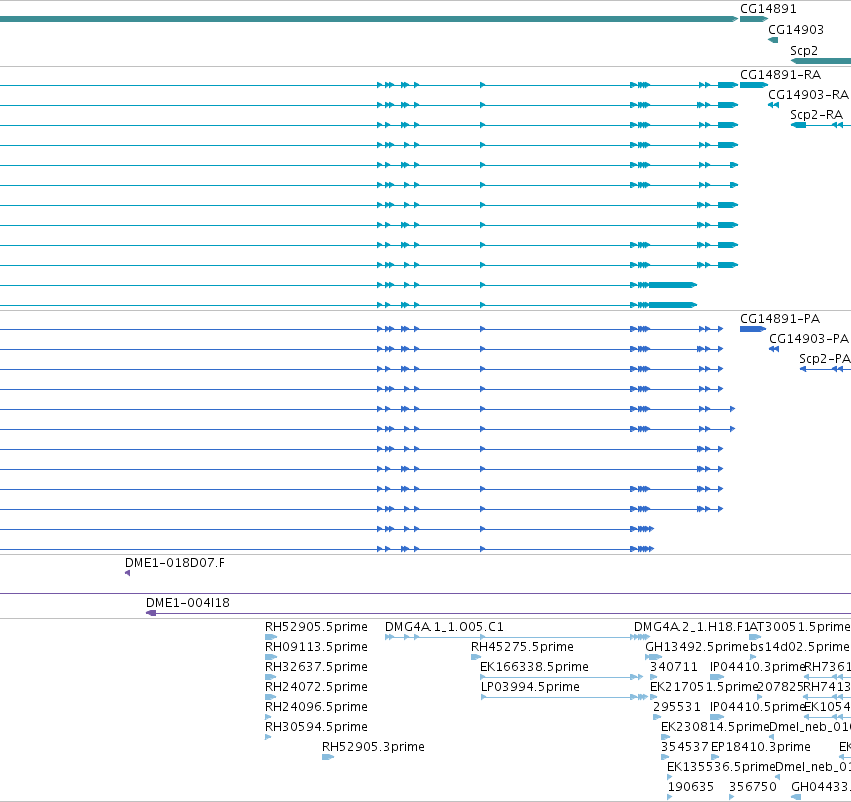This screenshot has width=851, height=802.
Task: Open the GH13492.5prime EST label
Action: click(697, 647)
